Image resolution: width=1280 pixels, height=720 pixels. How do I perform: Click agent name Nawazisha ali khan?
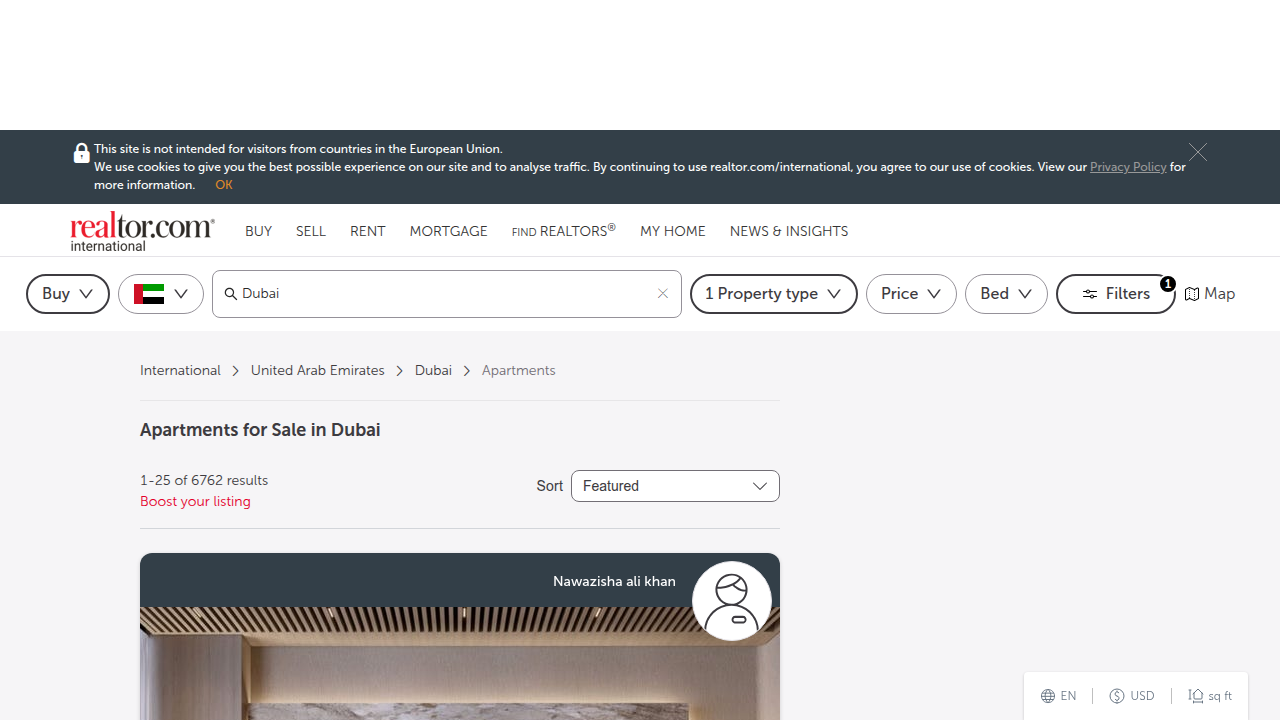click(614, 582)
